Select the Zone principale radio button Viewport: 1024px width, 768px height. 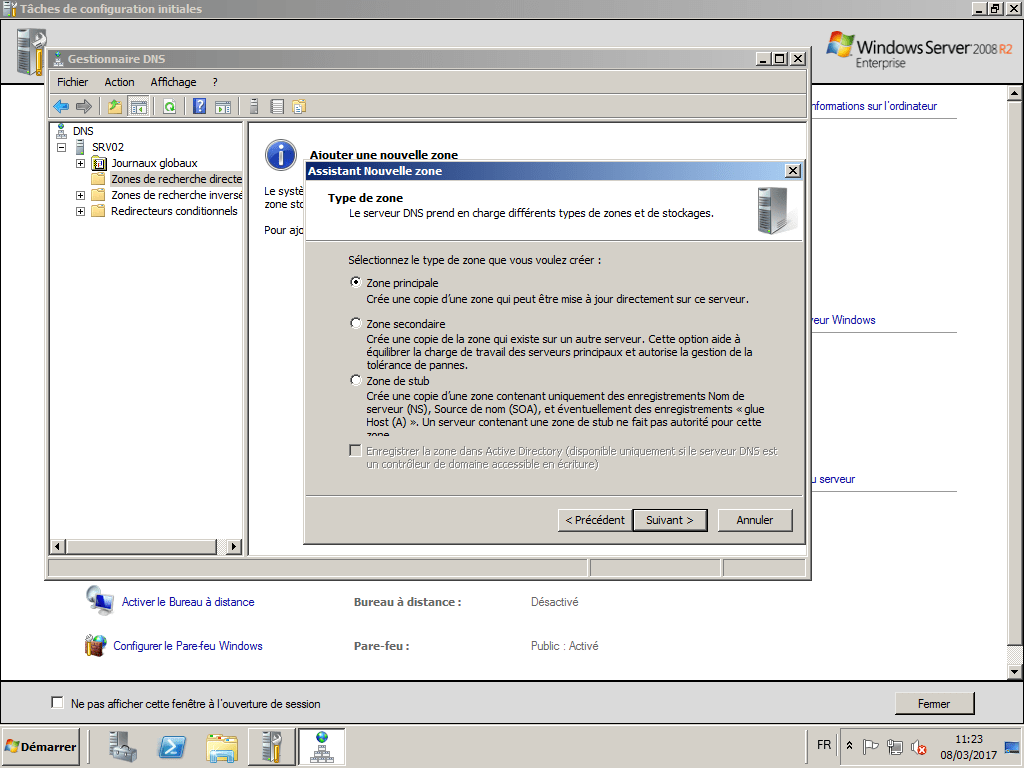[x=356, y=281]
